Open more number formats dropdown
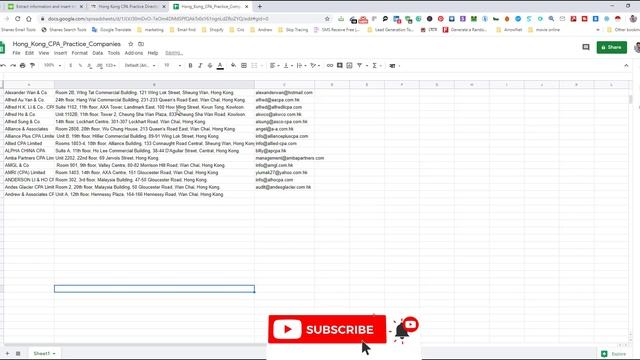The image size is (640, 360). (111, 66)
